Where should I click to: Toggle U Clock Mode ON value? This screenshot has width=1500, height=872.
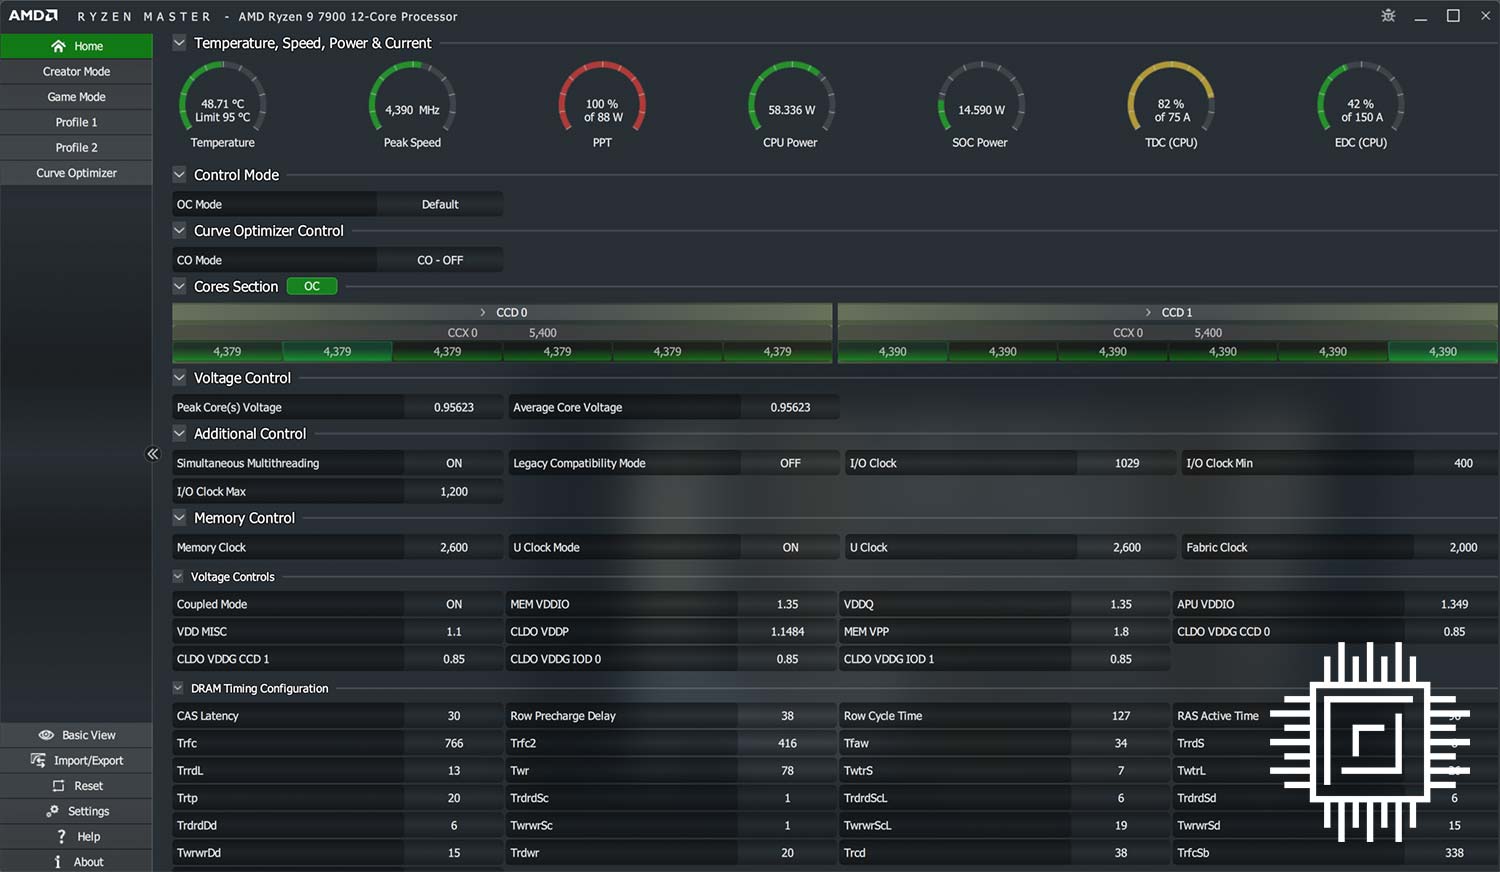click(790, 547)
